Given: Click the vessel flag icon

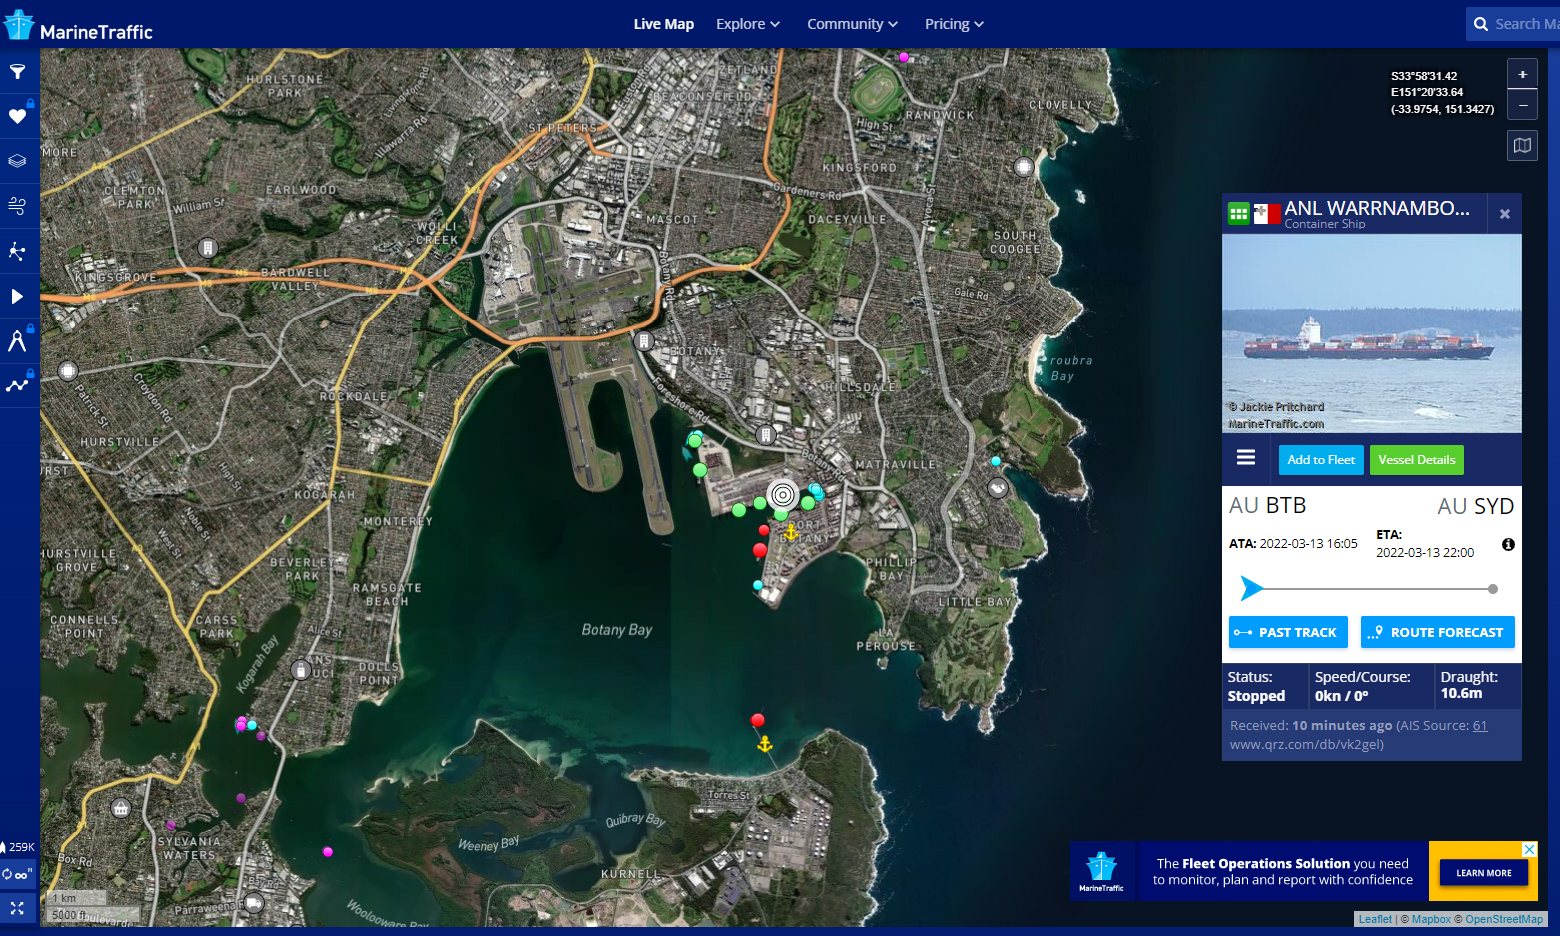Looking at the screenshot, I should [1267, 214].
